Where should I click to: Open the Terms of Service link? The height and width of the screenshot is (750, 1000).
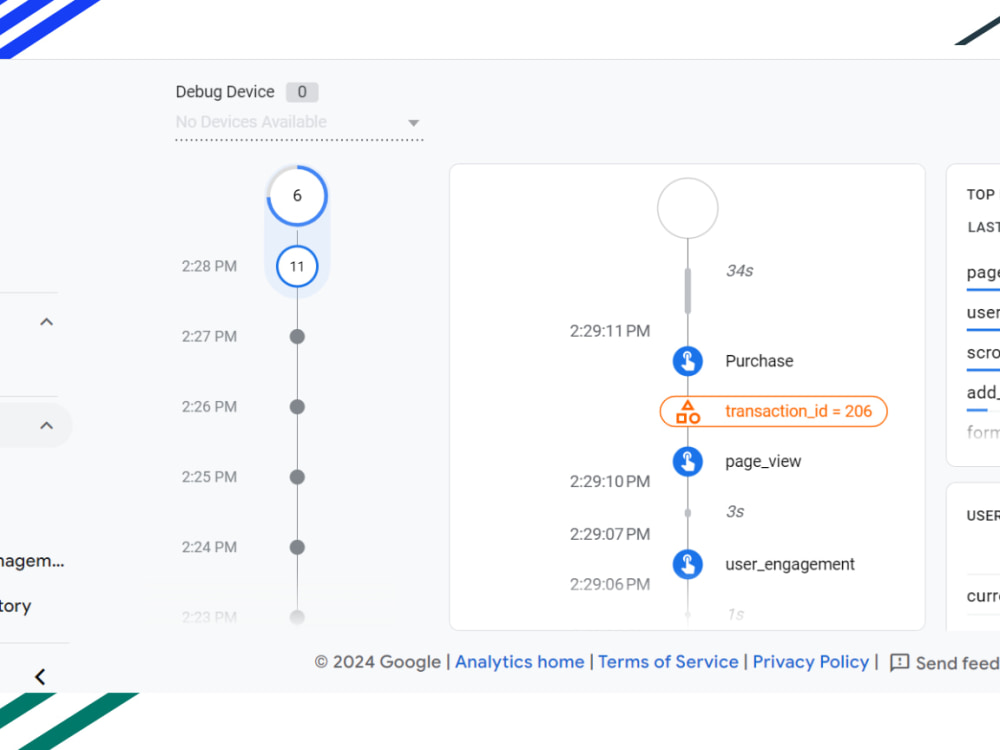(668, 662)
